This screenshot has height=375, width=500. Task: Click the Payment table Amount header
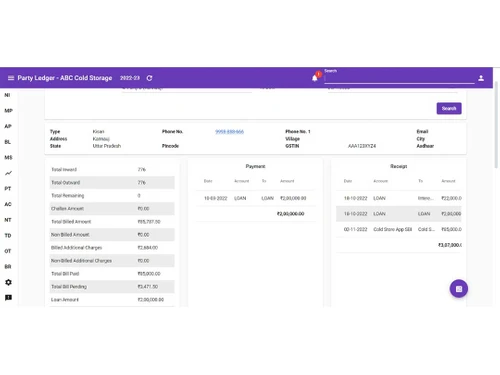tap(287, 181)
